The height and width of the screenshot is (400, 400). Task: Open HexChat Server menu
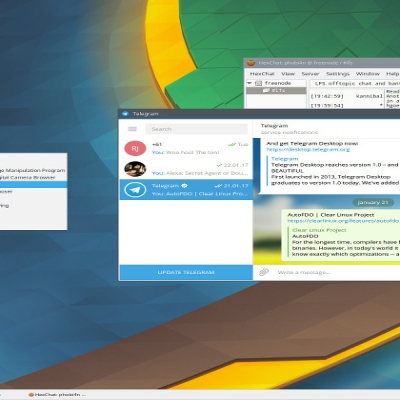point(310,74)
